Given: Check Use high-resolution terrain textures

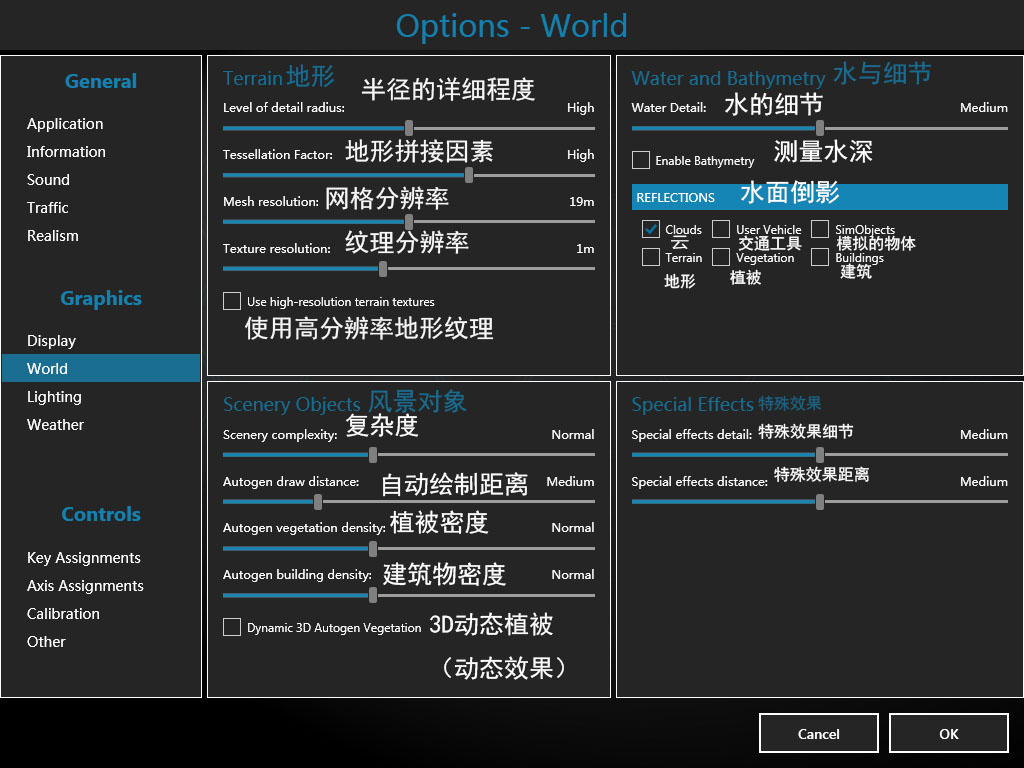Looking at the screenshot, I should [x=232, y=301].
